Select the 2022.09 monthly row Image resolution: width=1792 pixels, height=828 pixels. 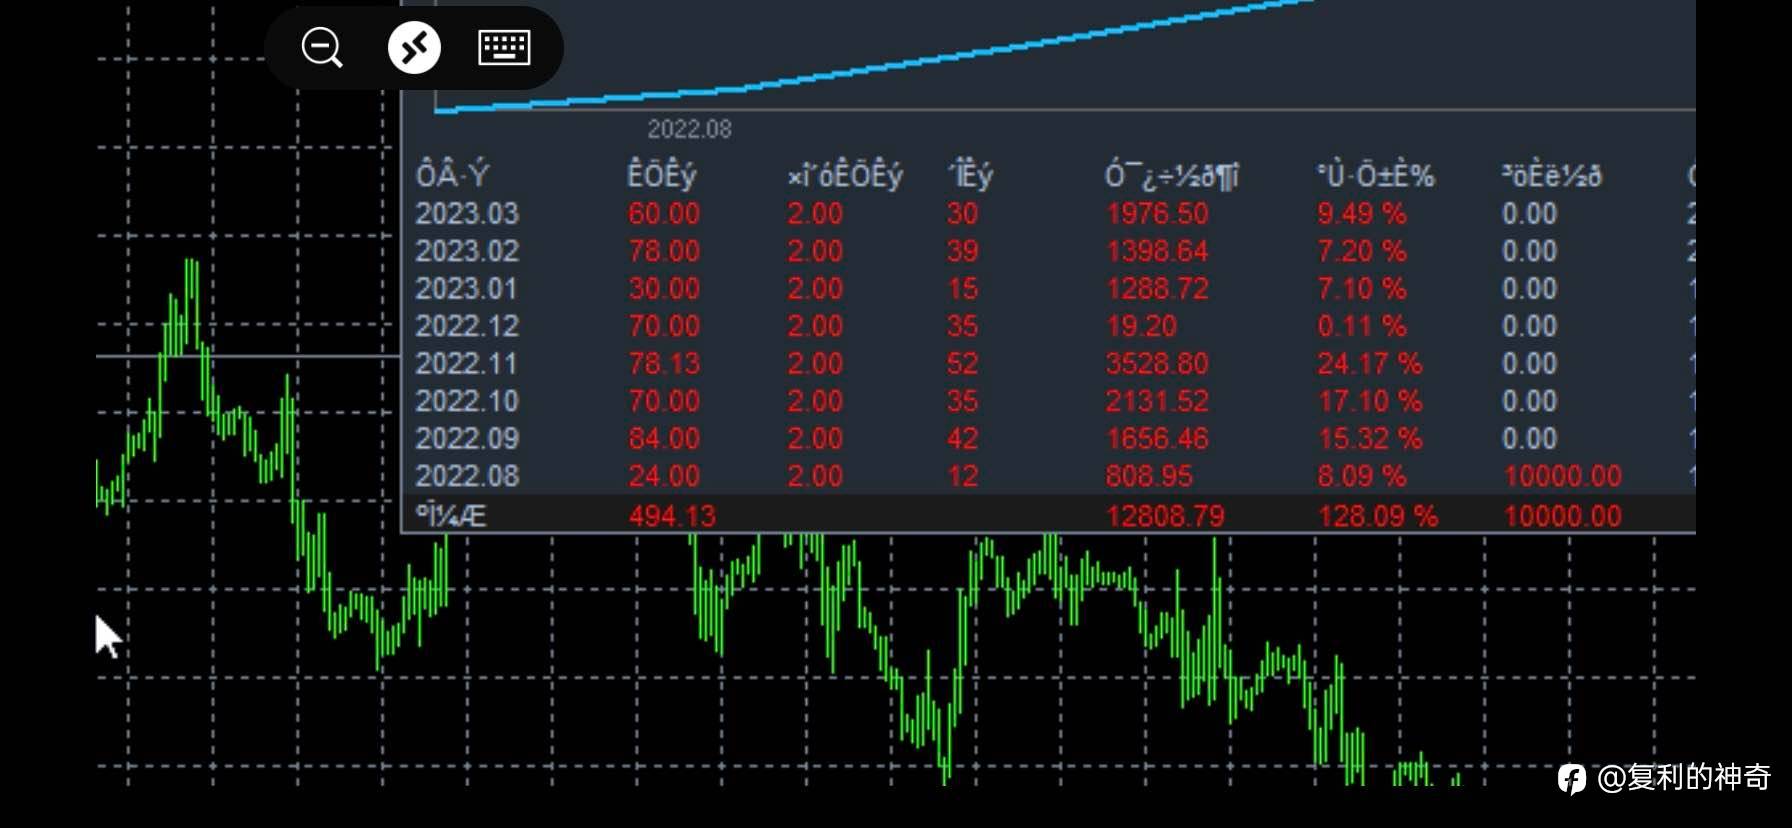tap(1049, 439)
